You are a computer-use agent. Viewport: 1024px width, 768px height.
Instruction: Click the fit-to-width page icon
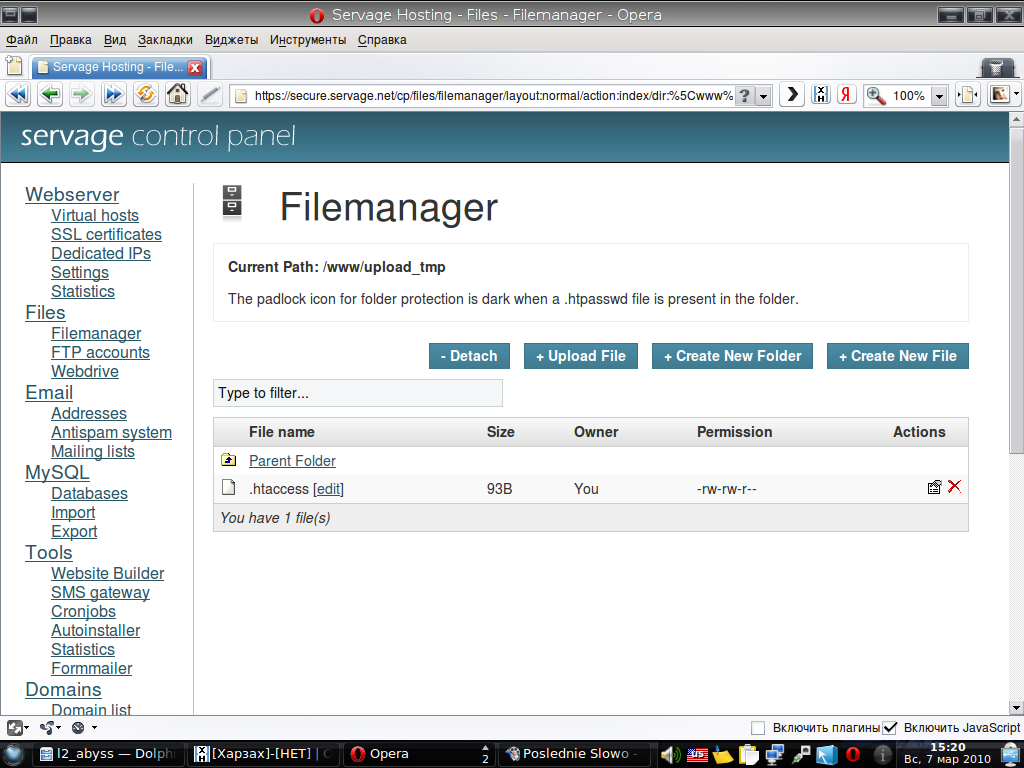click(x=968, y=95)
